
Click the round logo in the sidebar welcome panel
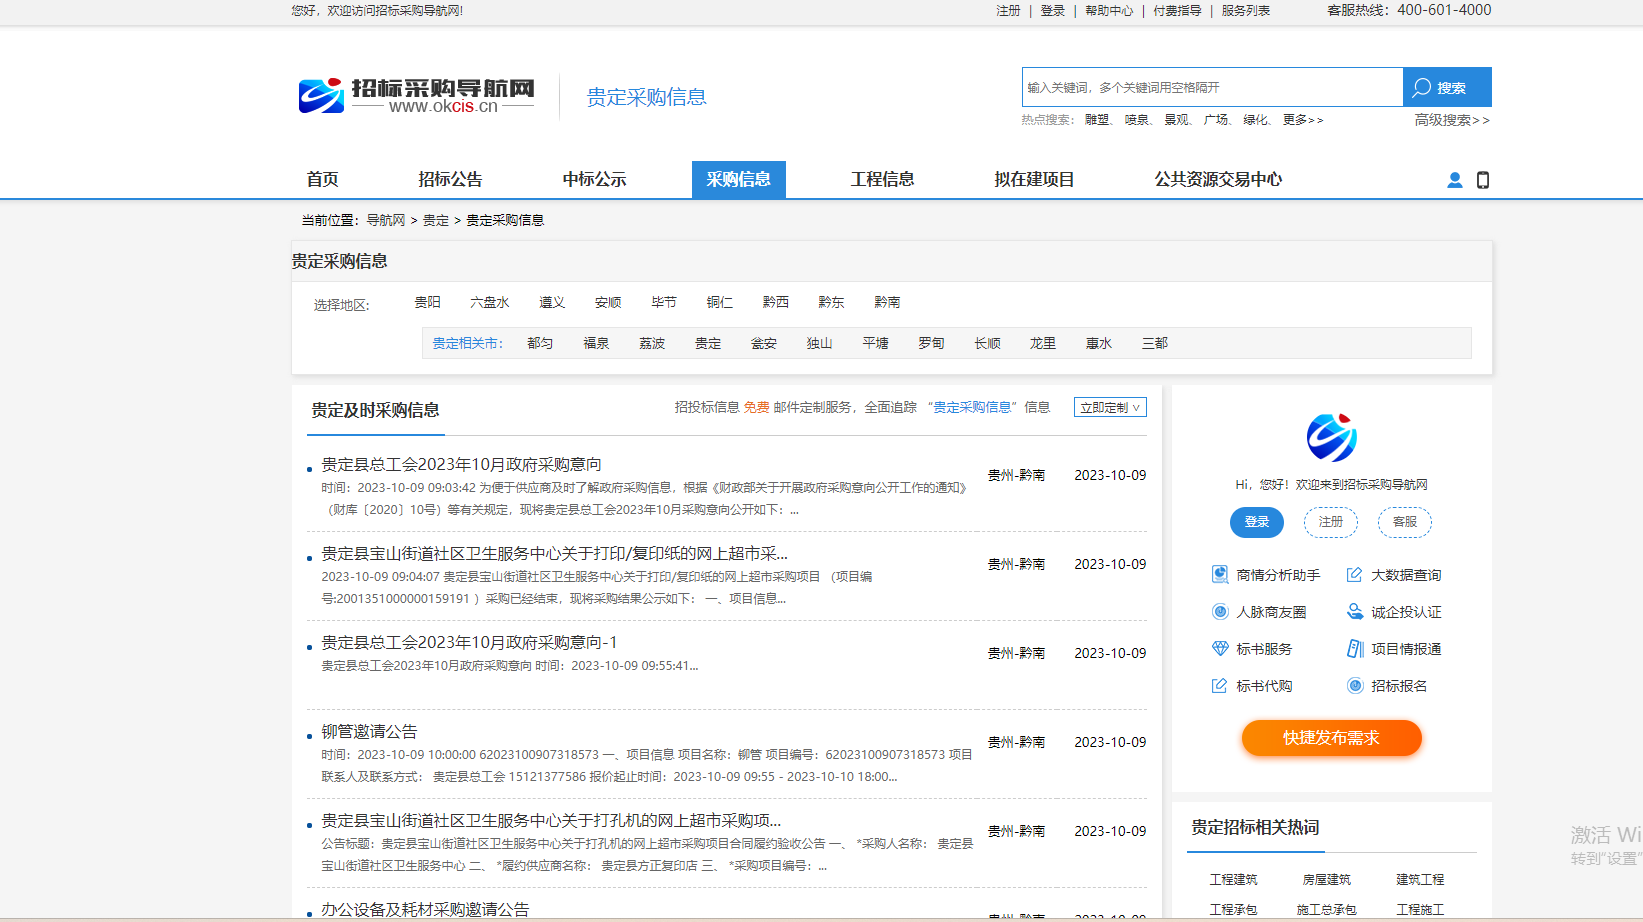[x=1331, y=438]
